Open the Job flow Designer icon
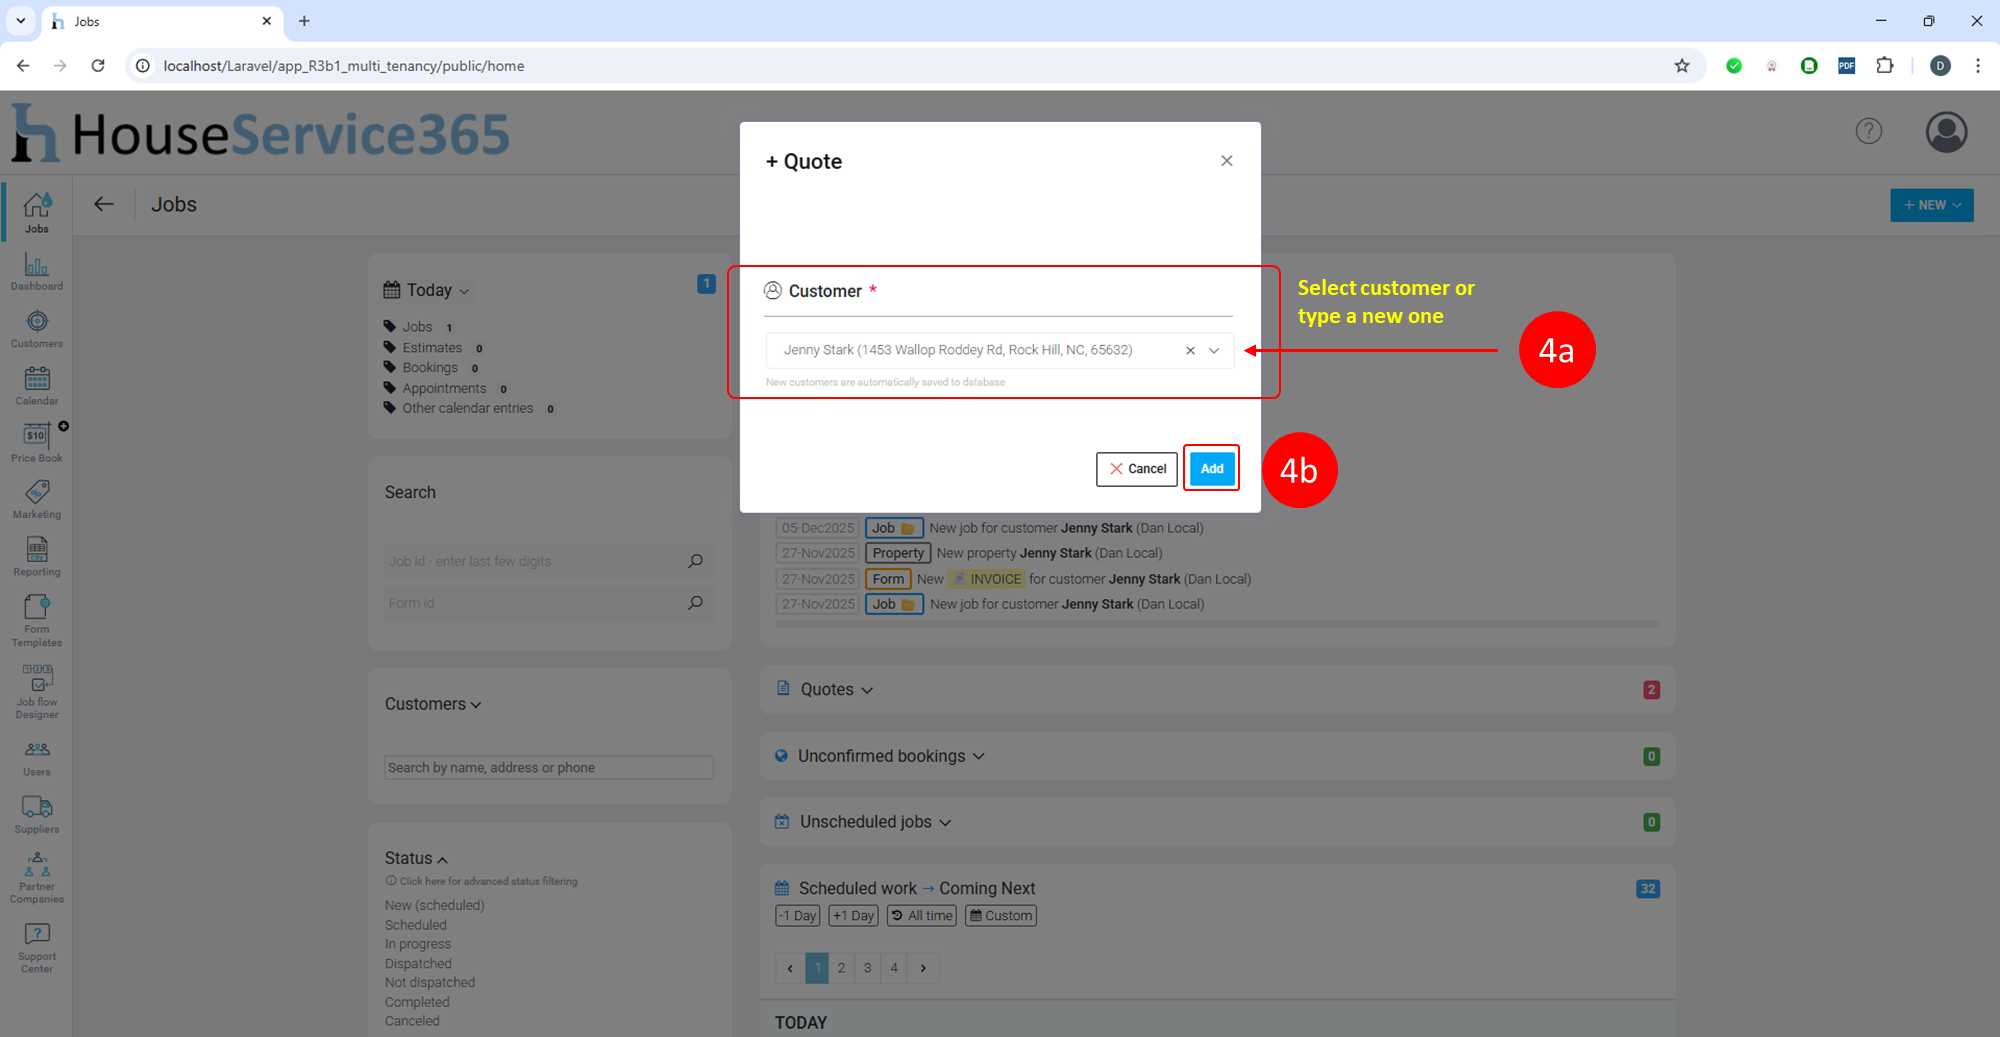 coord(37,691)
